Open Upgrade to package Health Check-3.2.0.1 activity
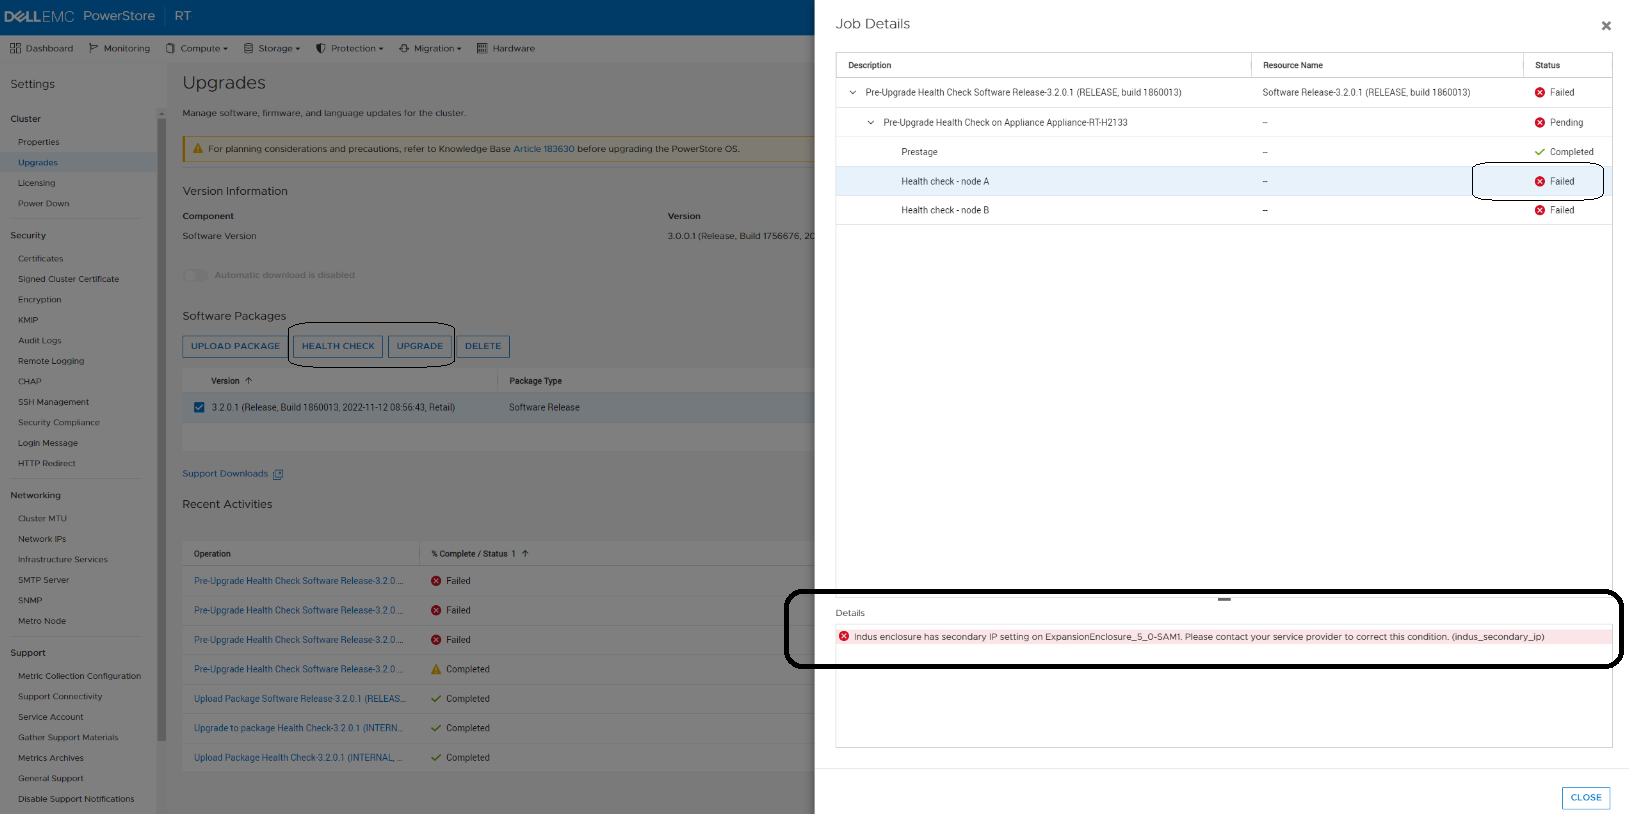 coord(298,728)
